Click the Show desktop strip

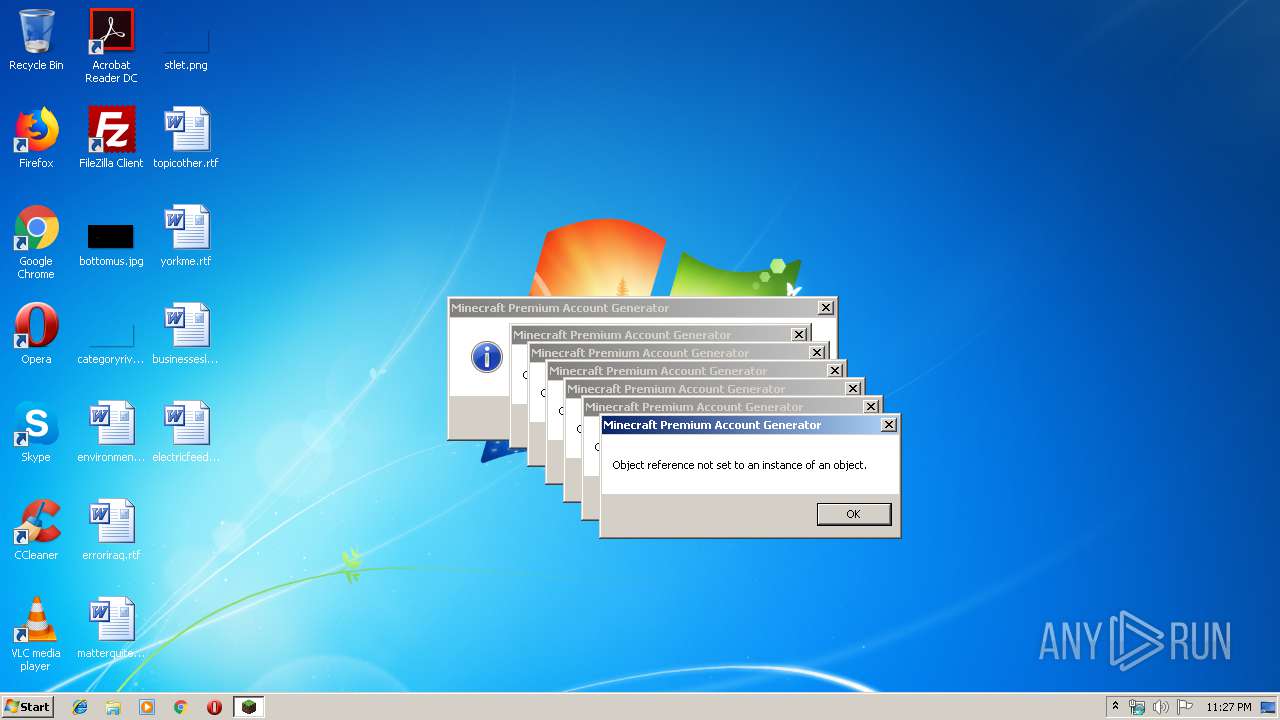1269,707
